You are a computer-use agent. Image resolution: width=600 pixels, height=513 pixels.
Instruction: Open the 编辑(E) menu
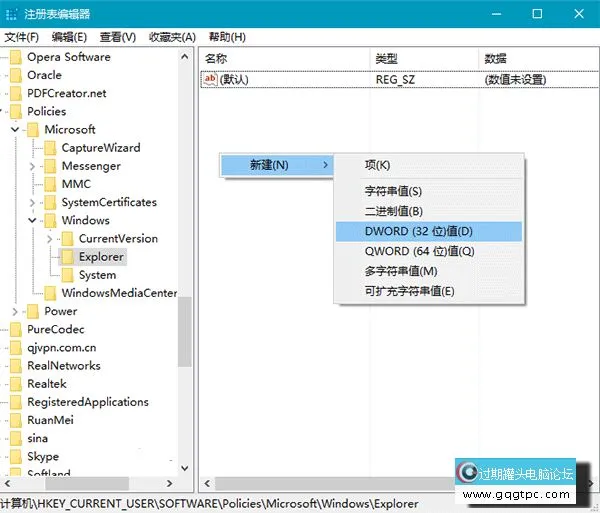69,37
